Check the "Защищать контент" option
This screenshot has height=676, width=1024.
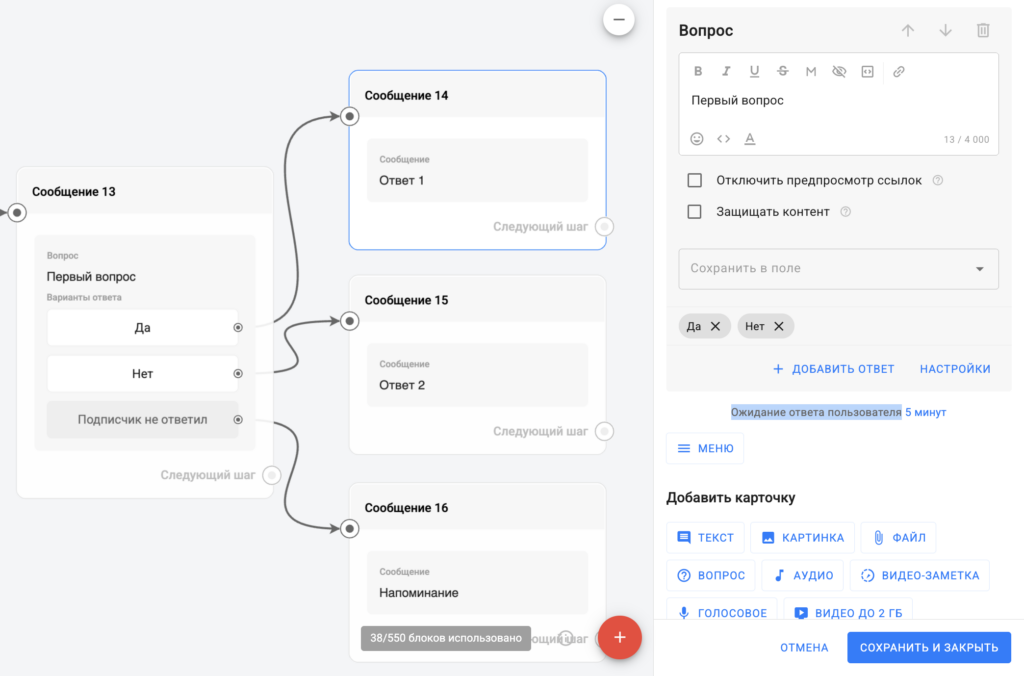point(694,212)
